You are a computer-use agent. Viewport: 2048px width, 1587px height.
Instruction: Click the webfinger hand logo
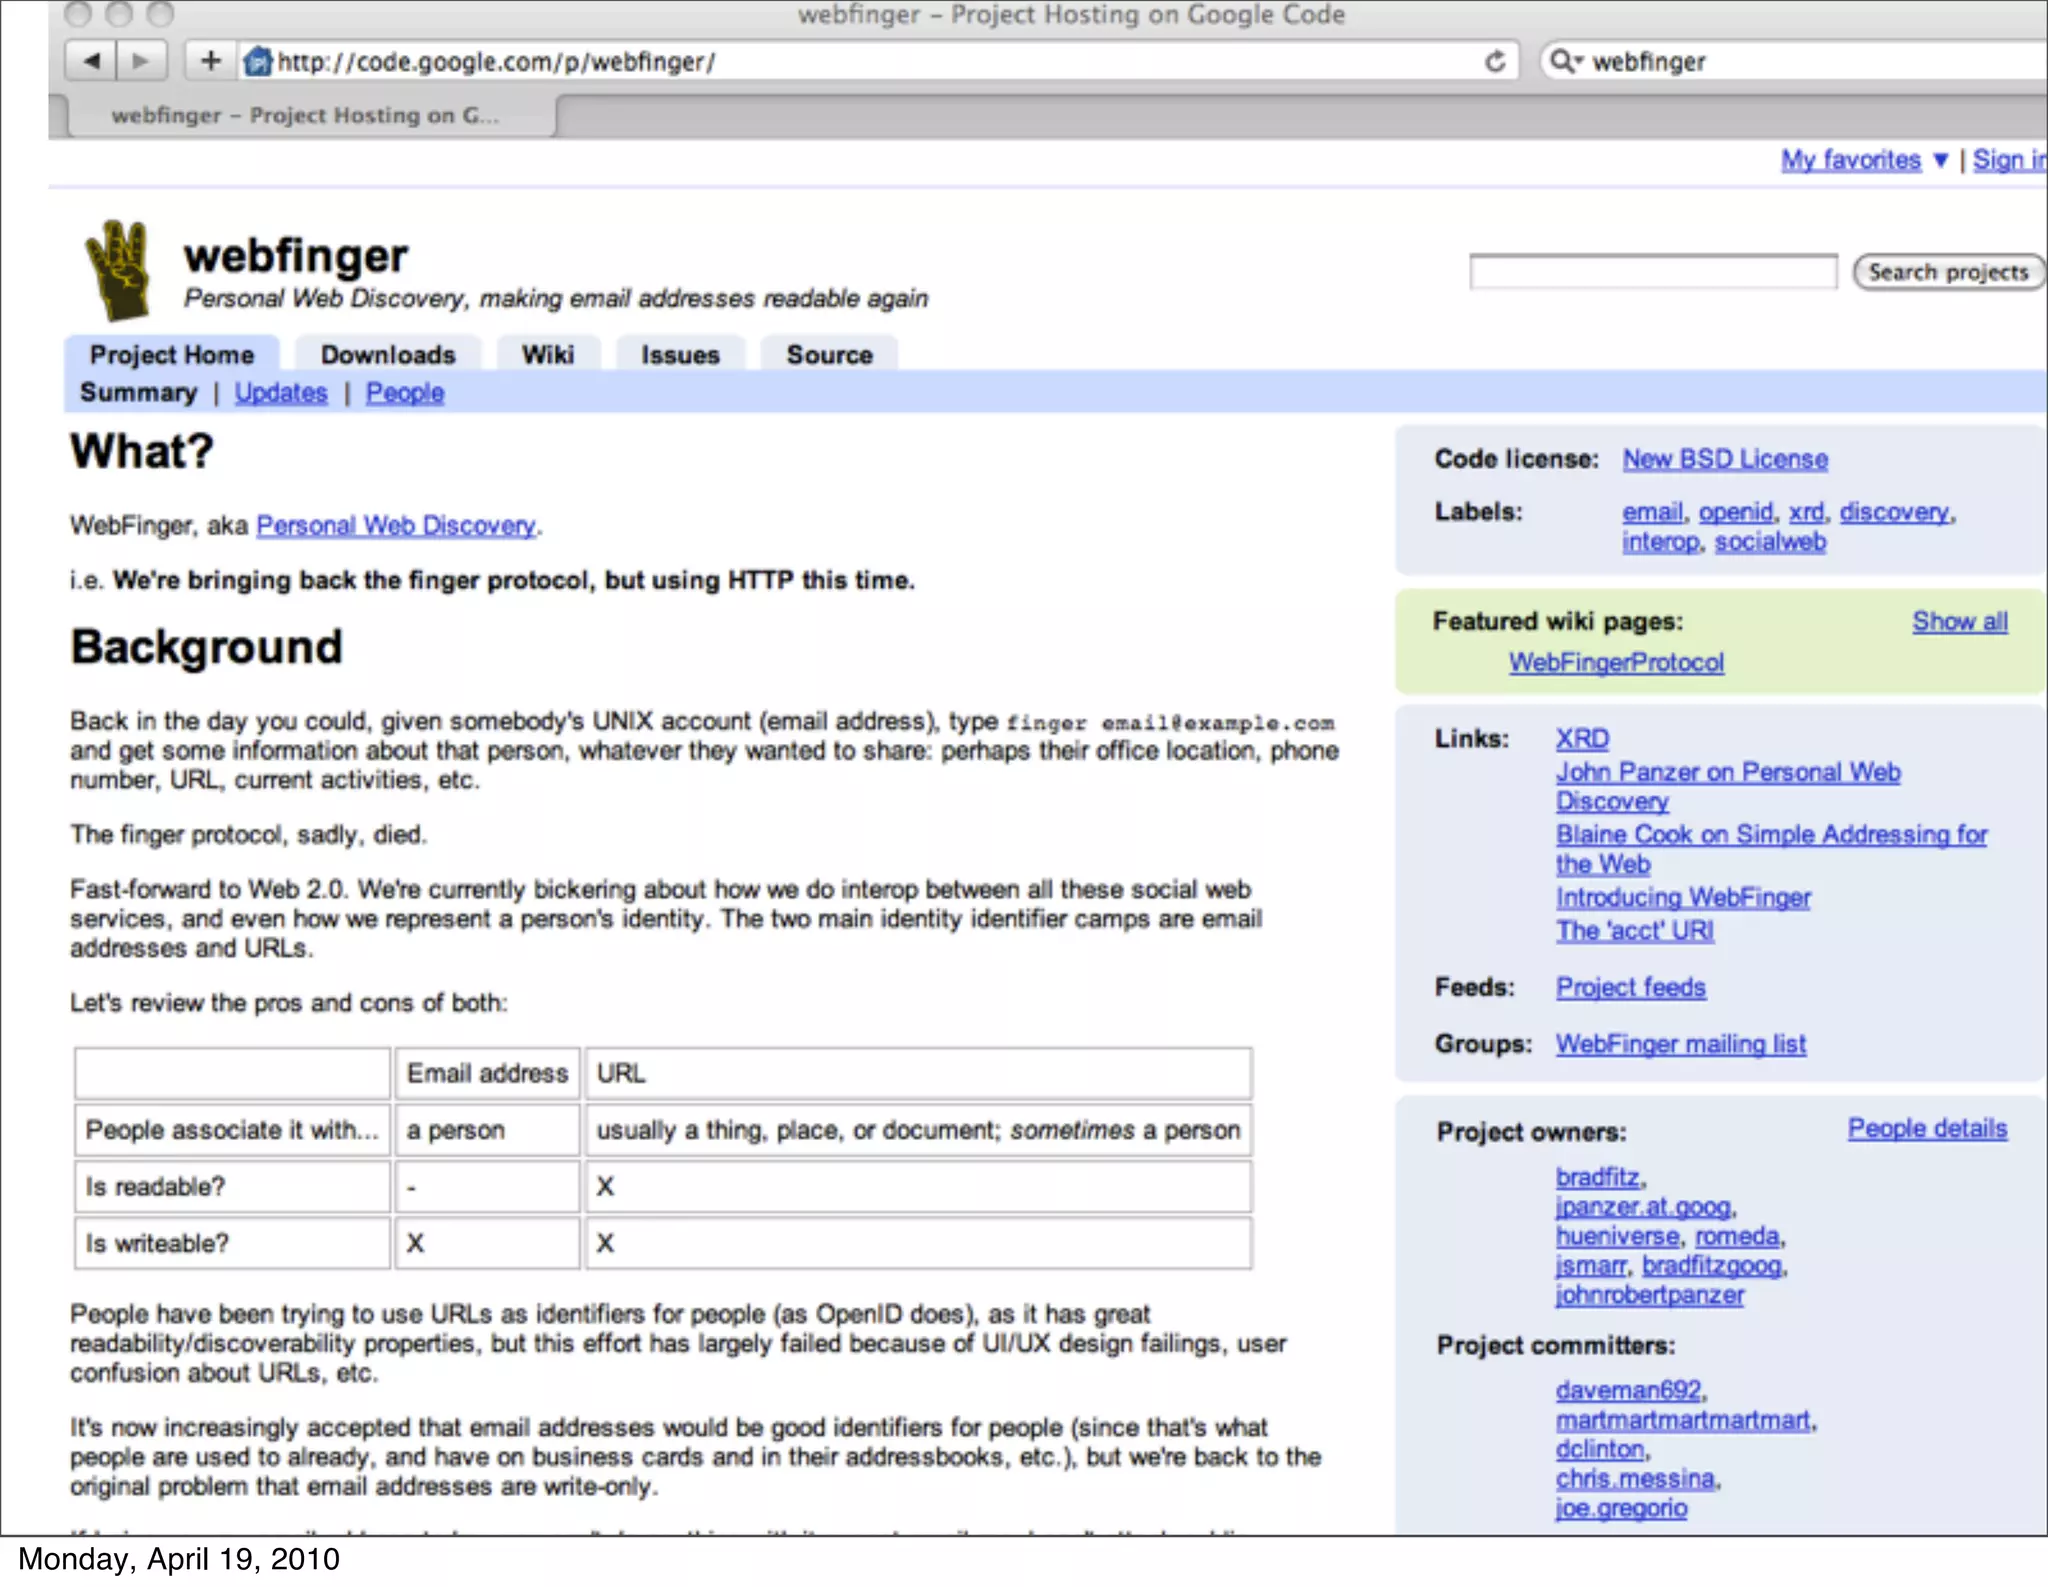click(x=119, y=270)
